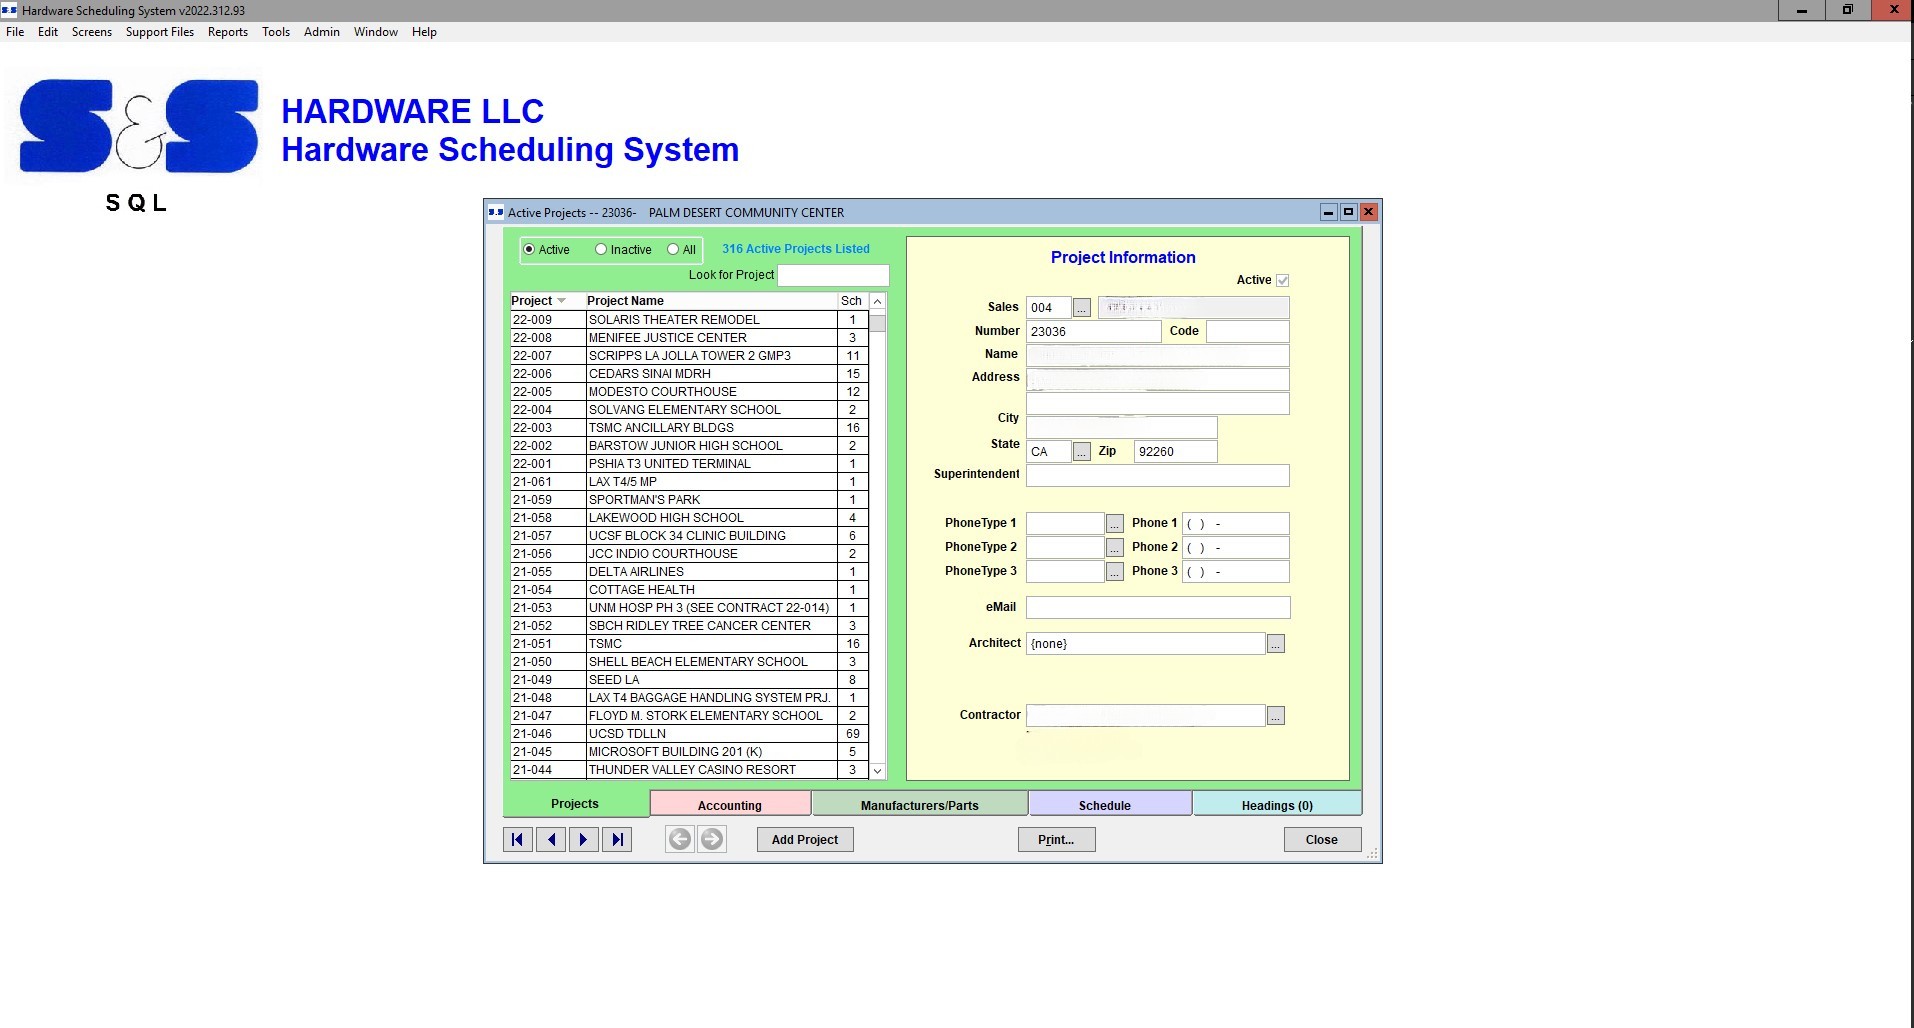
Task: Open the Reports menu
Action: pyautogui.click(x=227, y=32)
